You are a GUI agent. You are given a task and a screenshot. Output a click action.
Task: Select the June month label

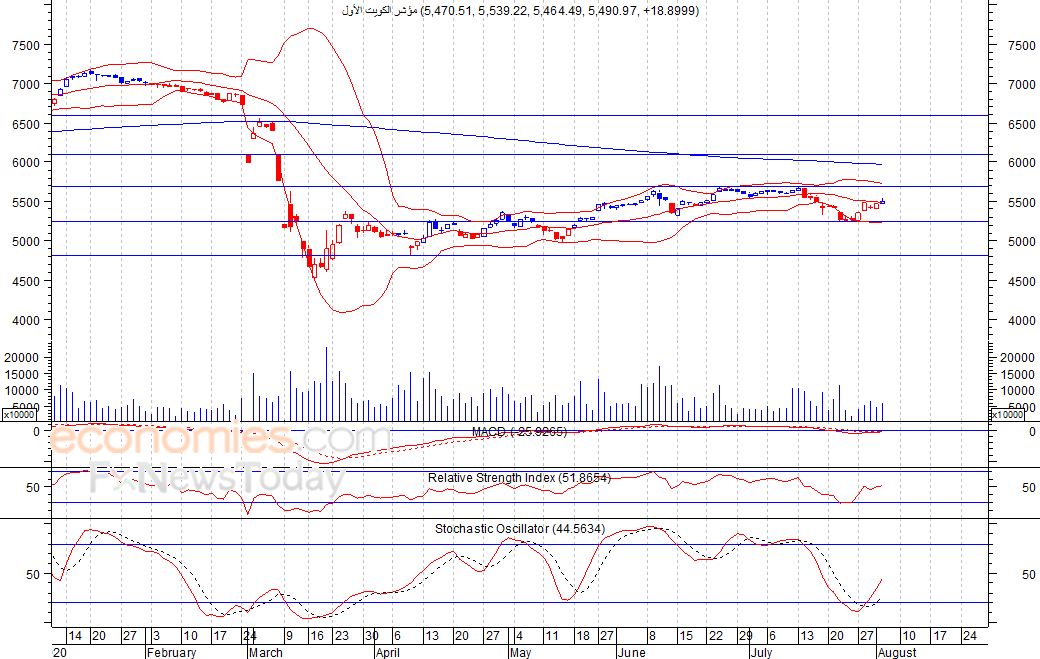[631, 652]
